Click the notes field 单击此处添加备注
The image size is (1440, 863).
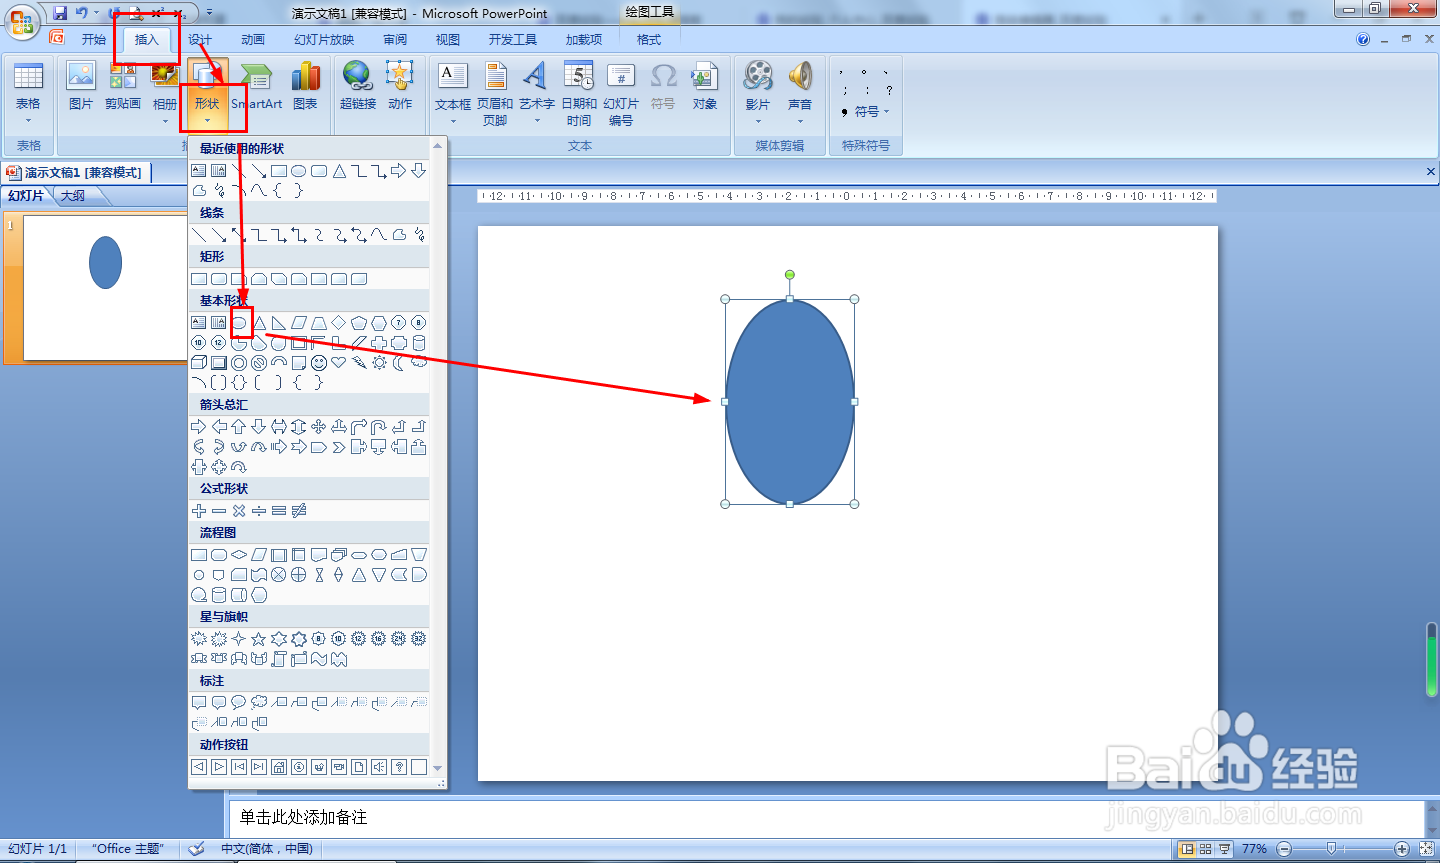click(x=826, y=818)
